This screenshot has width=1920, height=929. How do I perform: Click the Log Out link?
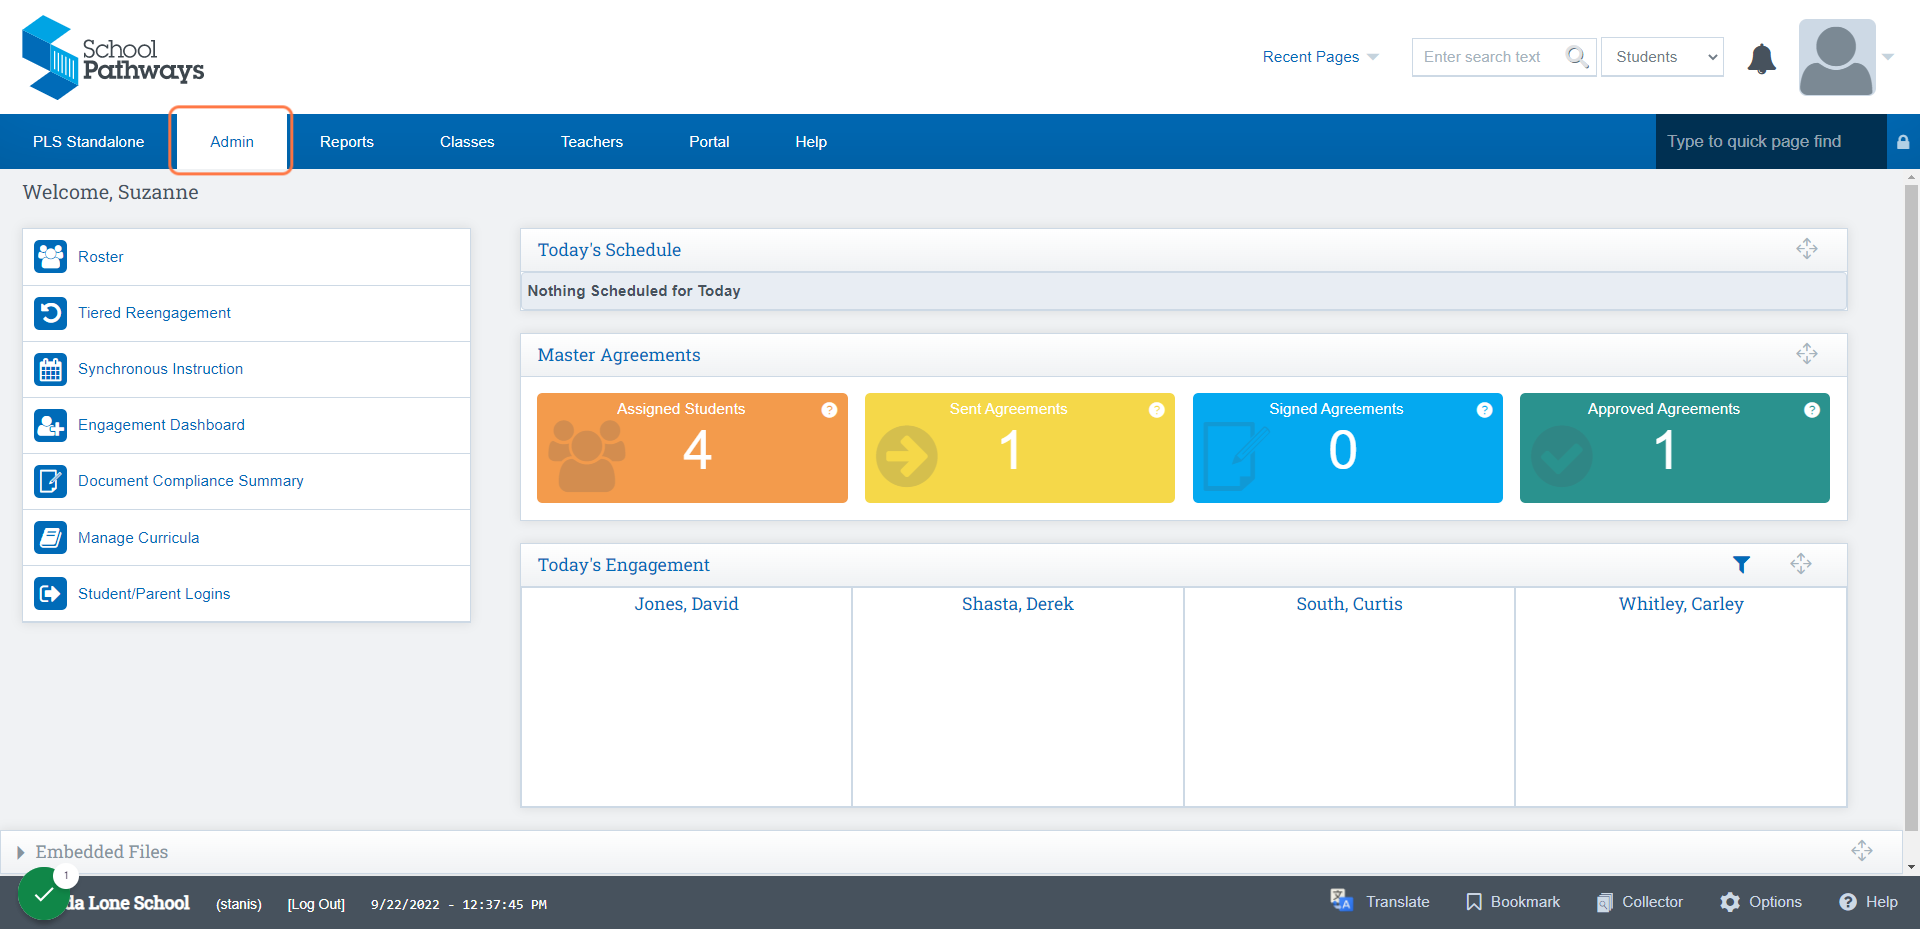click(316, 904)
